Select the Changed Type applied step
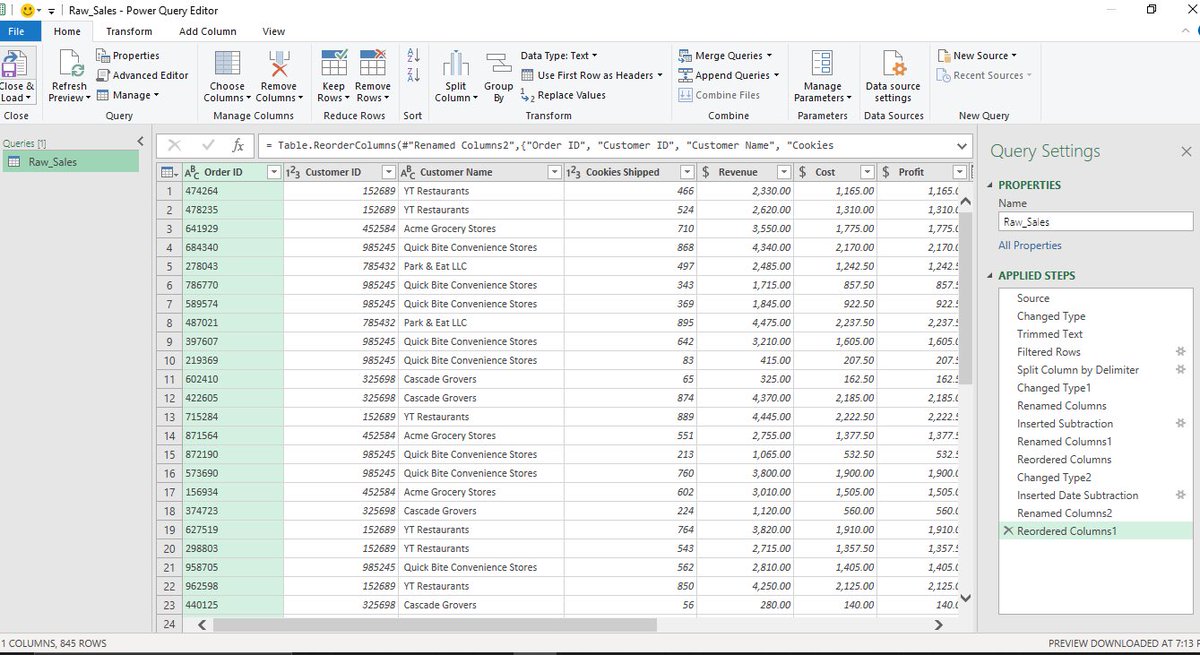 click(x=1051, y=316)
